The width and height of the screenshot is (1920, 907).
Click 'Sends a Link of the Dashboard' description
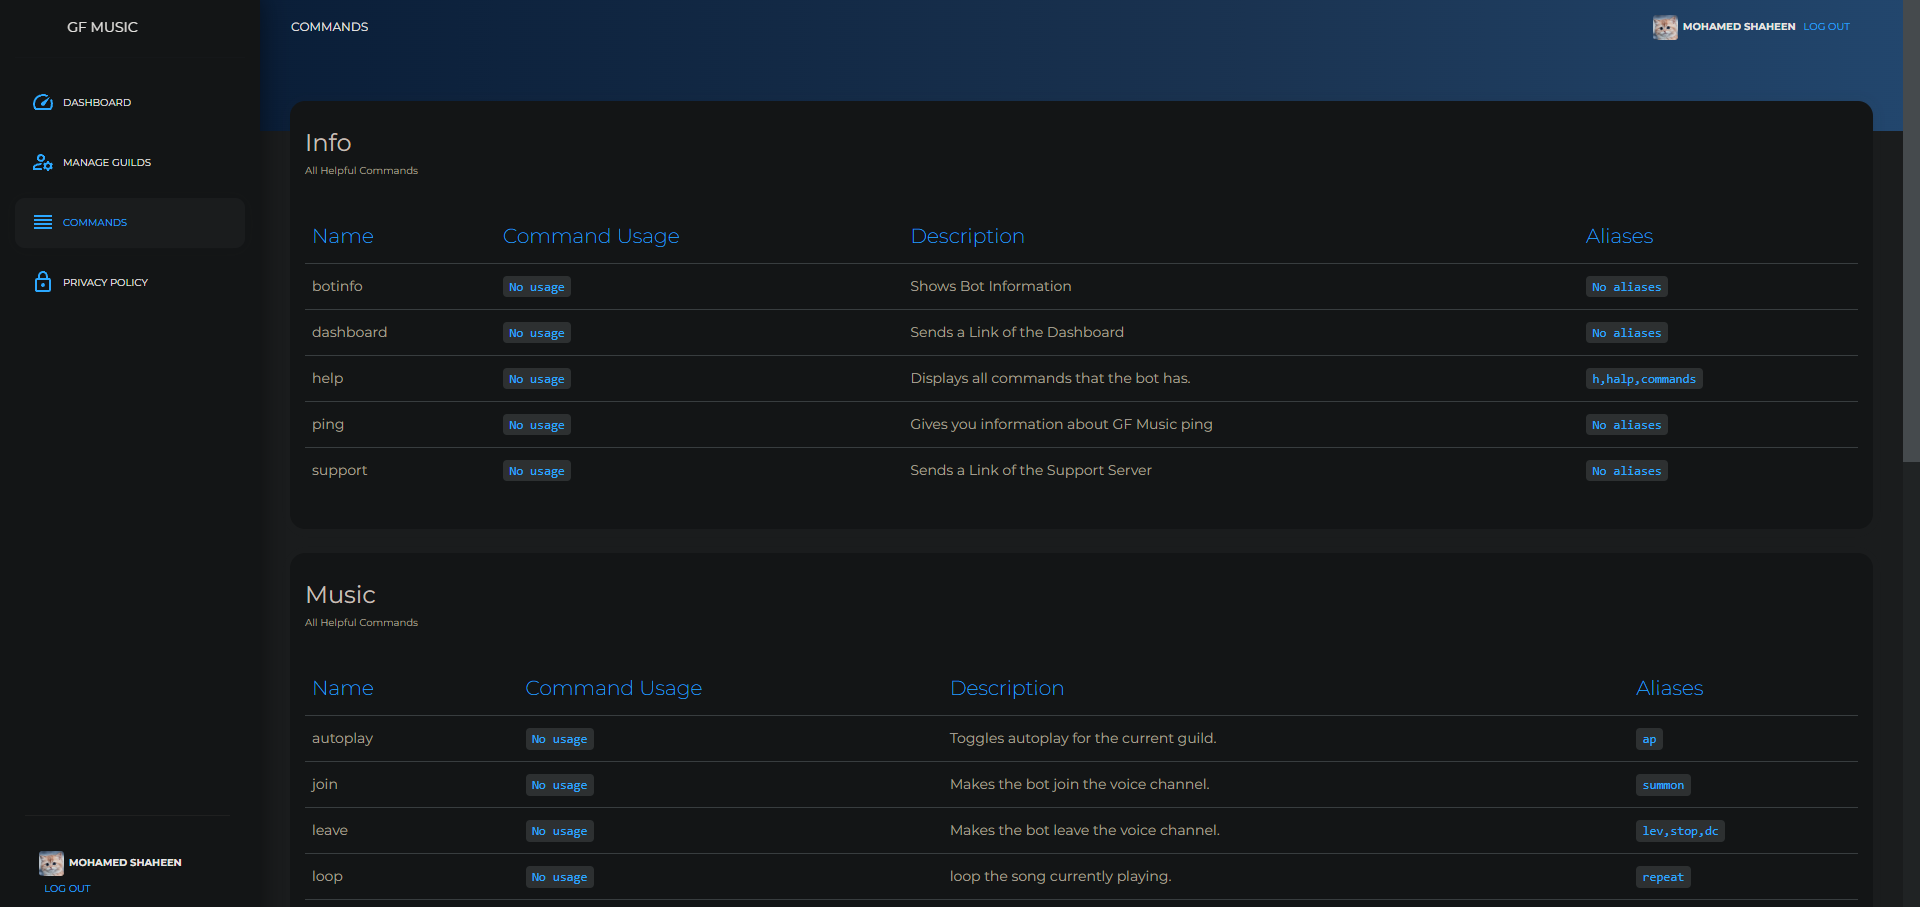pos(1017,332)
